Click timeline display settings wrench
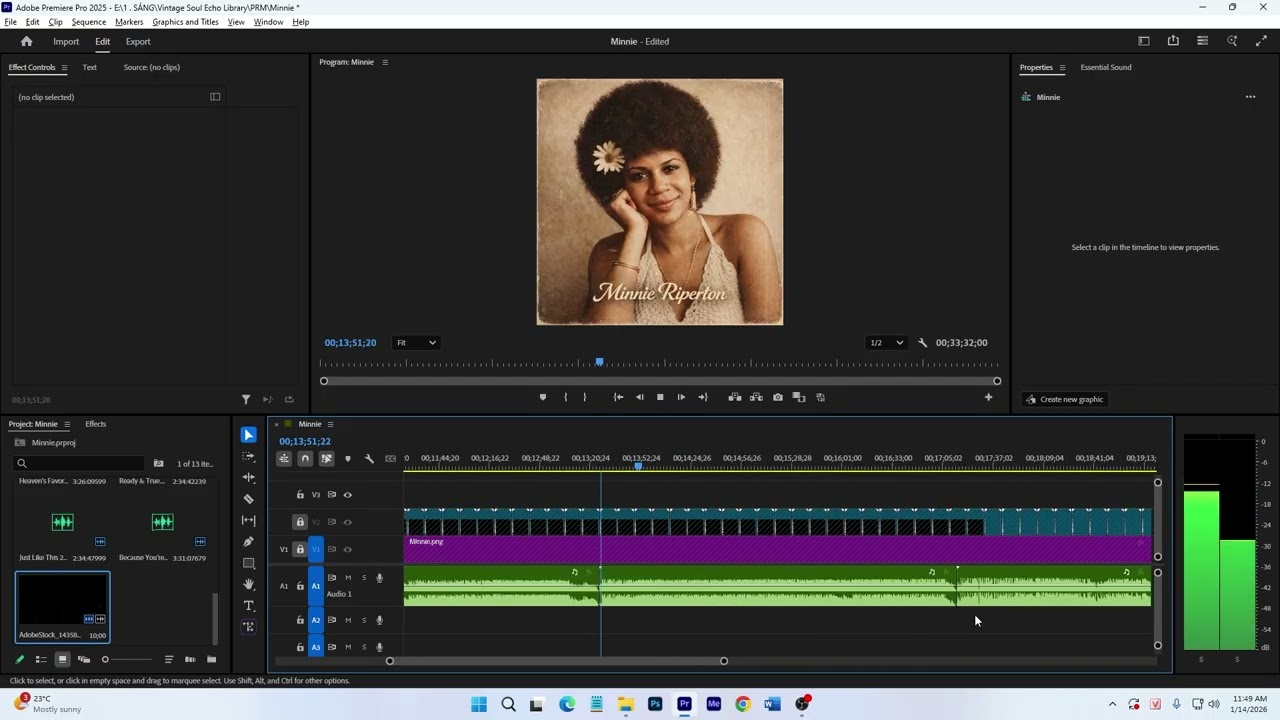1280x720 pixels. (369, 459)
